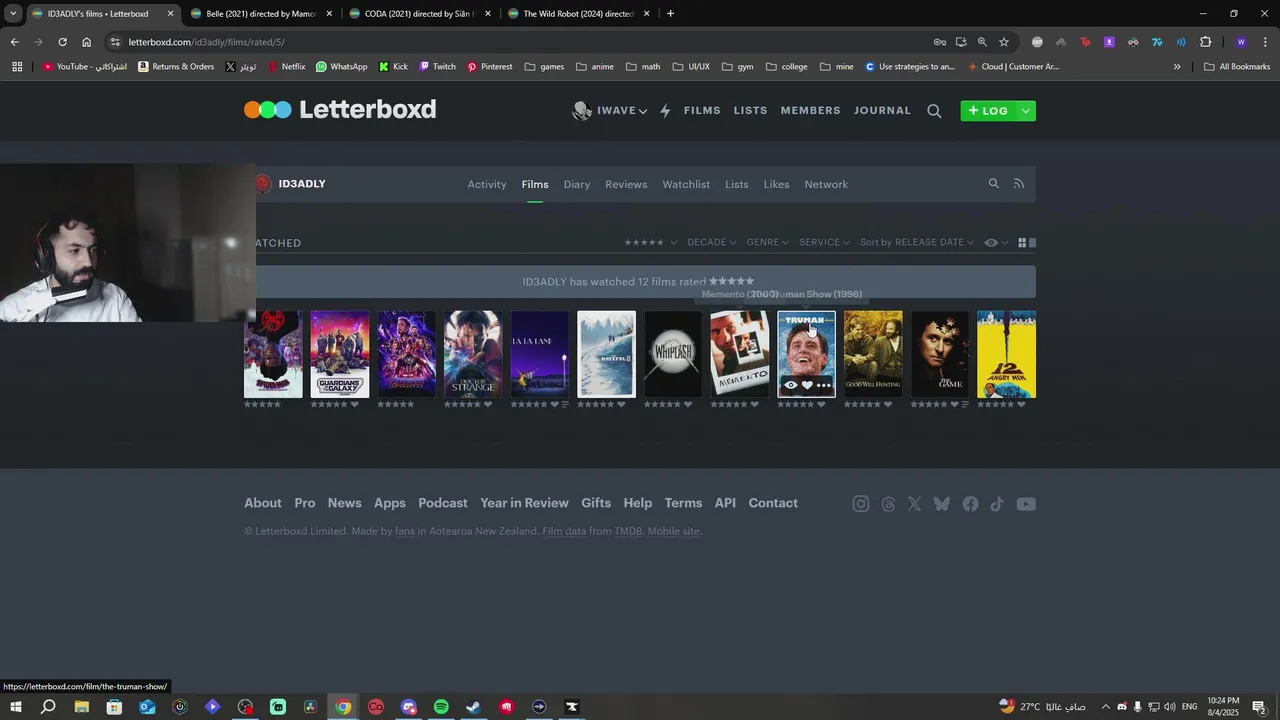Open Letterboxd's Threads page
The height and width of the screenshot is (720, 1280).
click(x=888, y=504)
